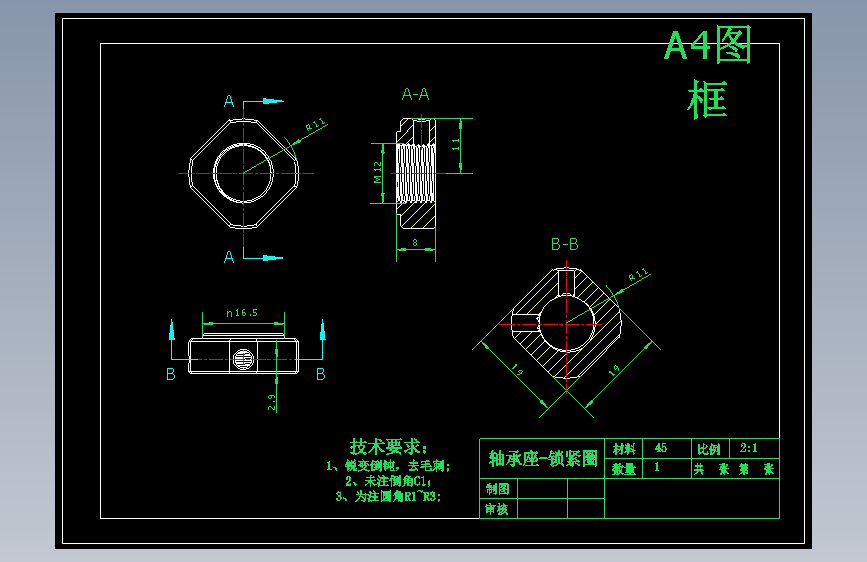The image size is (867, 562).
Task: Pick the "8" width dimension below section A-A
Action: click(x=415, y=242)
